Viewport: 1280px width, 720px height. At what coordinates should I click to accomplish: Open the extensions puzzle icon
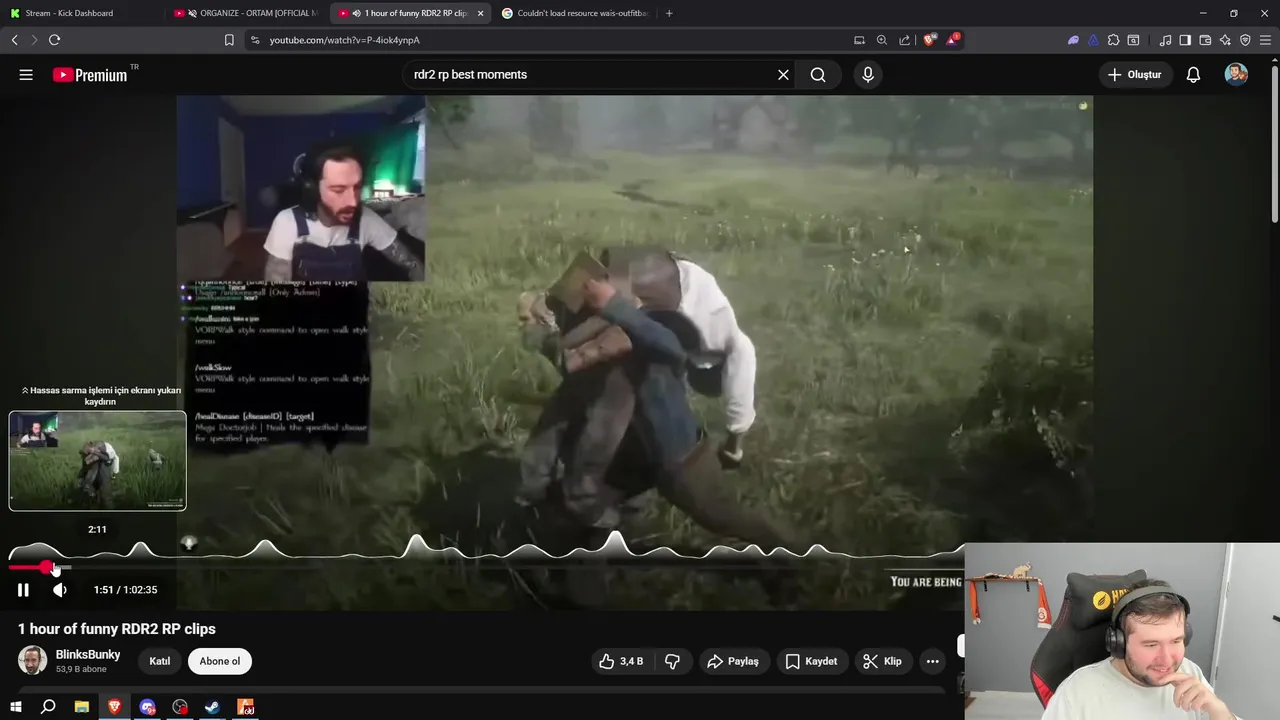tap(1113, 40)
